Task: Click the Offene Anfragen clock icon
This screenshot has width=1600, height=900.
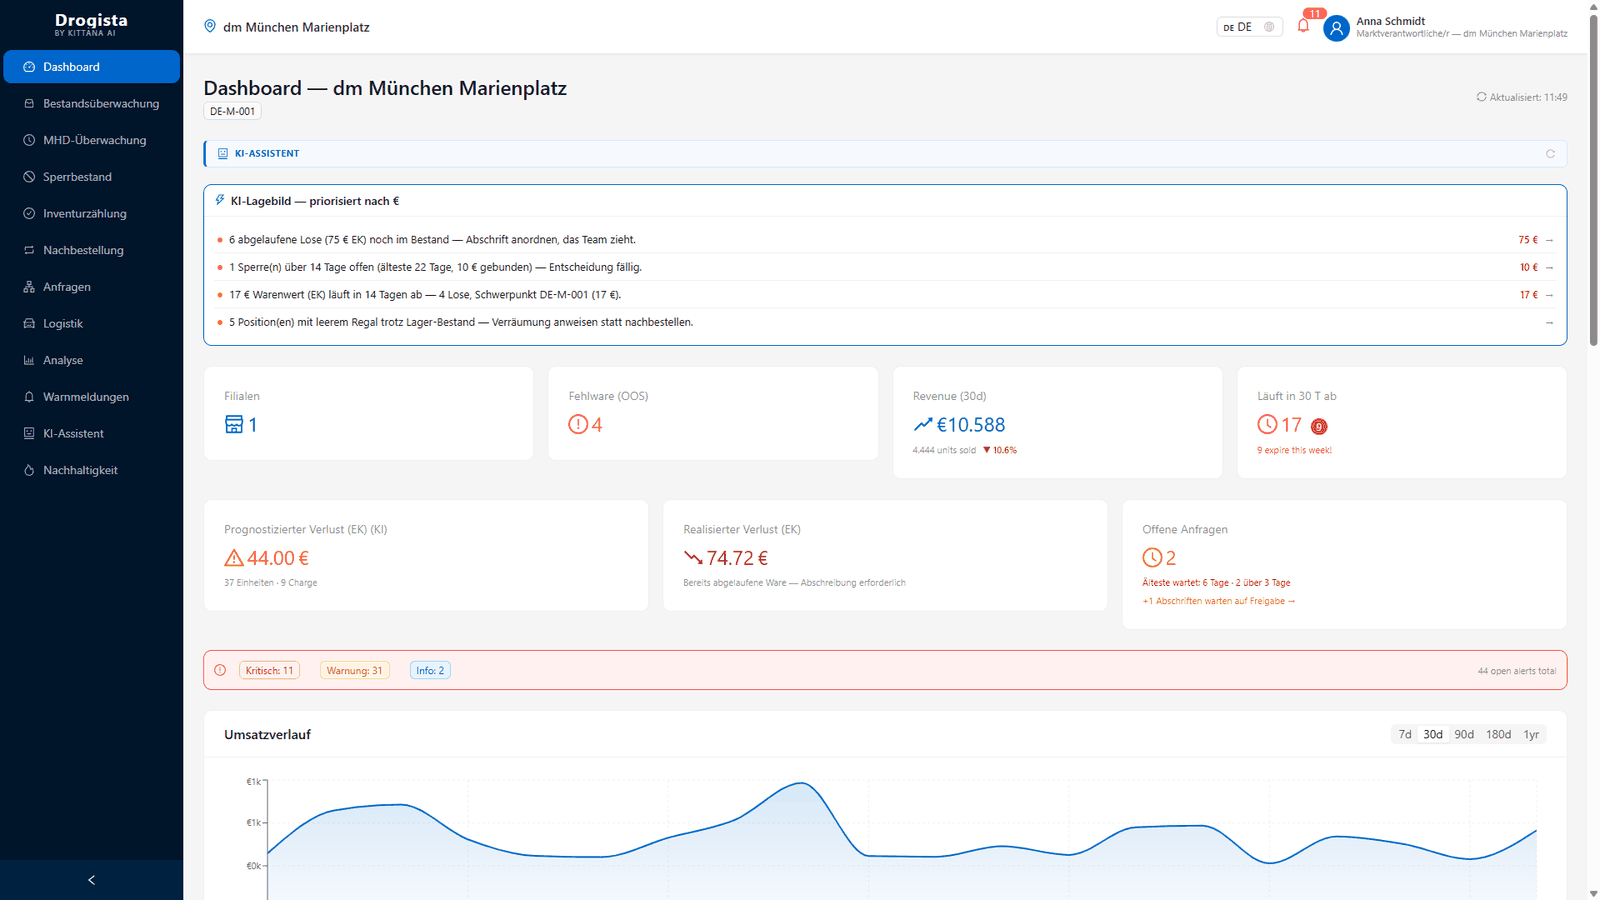Action: click(1152, 558)
